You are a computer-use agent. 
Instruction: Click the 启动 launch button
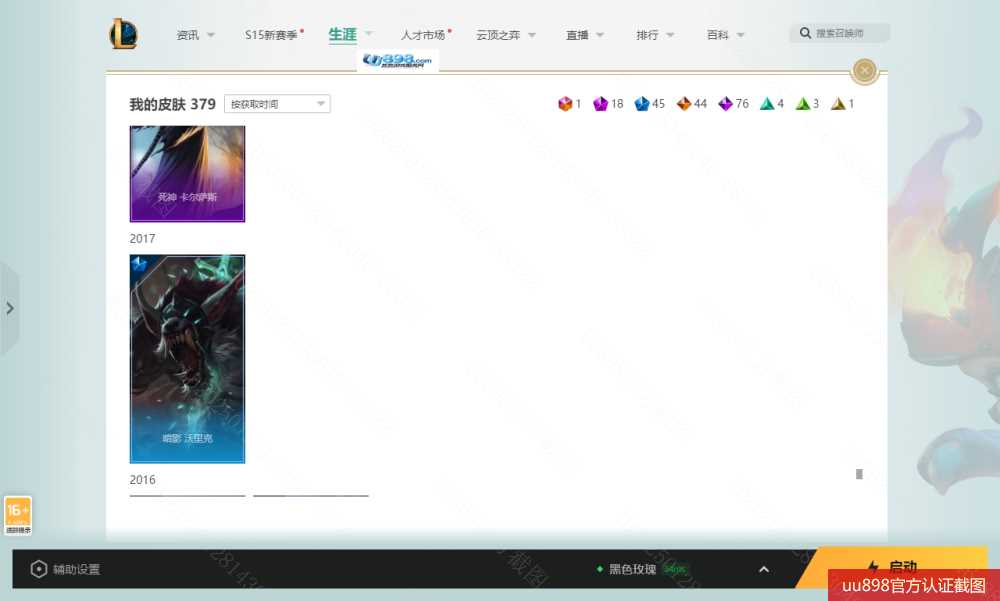(893, 567)
